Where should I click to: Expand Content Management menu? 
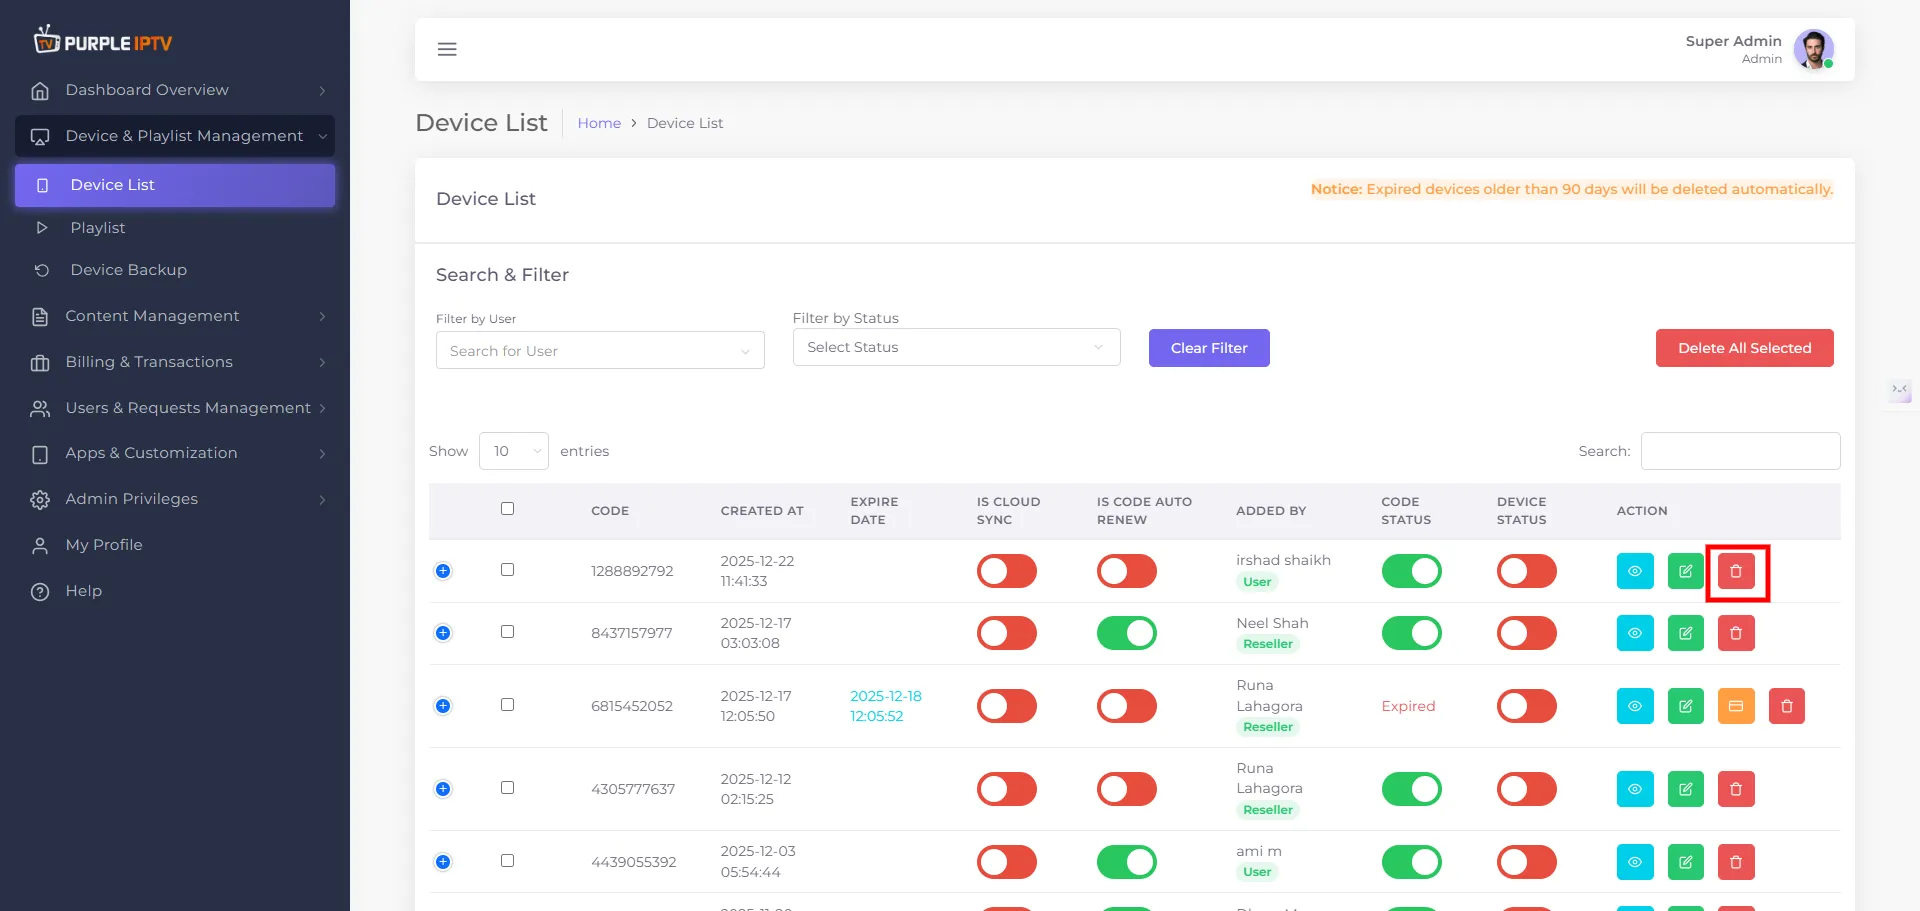point(175,316)
